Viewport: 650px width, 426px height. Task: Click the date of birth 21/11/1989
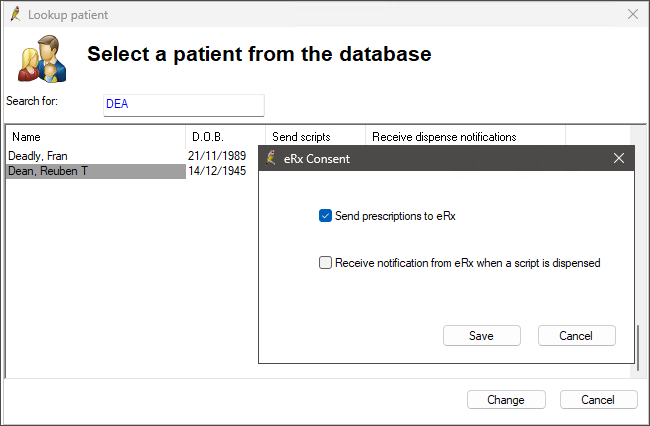[x=217, y=156]
